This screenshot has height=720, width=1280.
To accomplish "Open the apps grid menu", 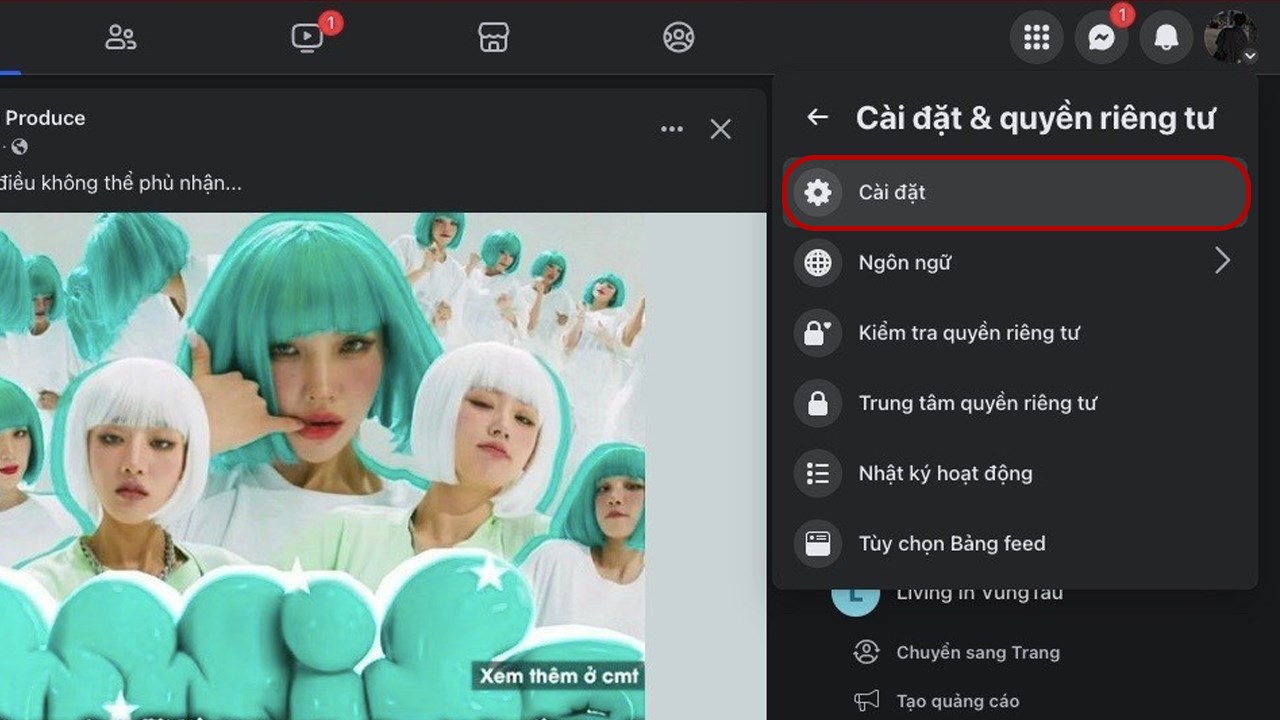I will click(1037, 38).
